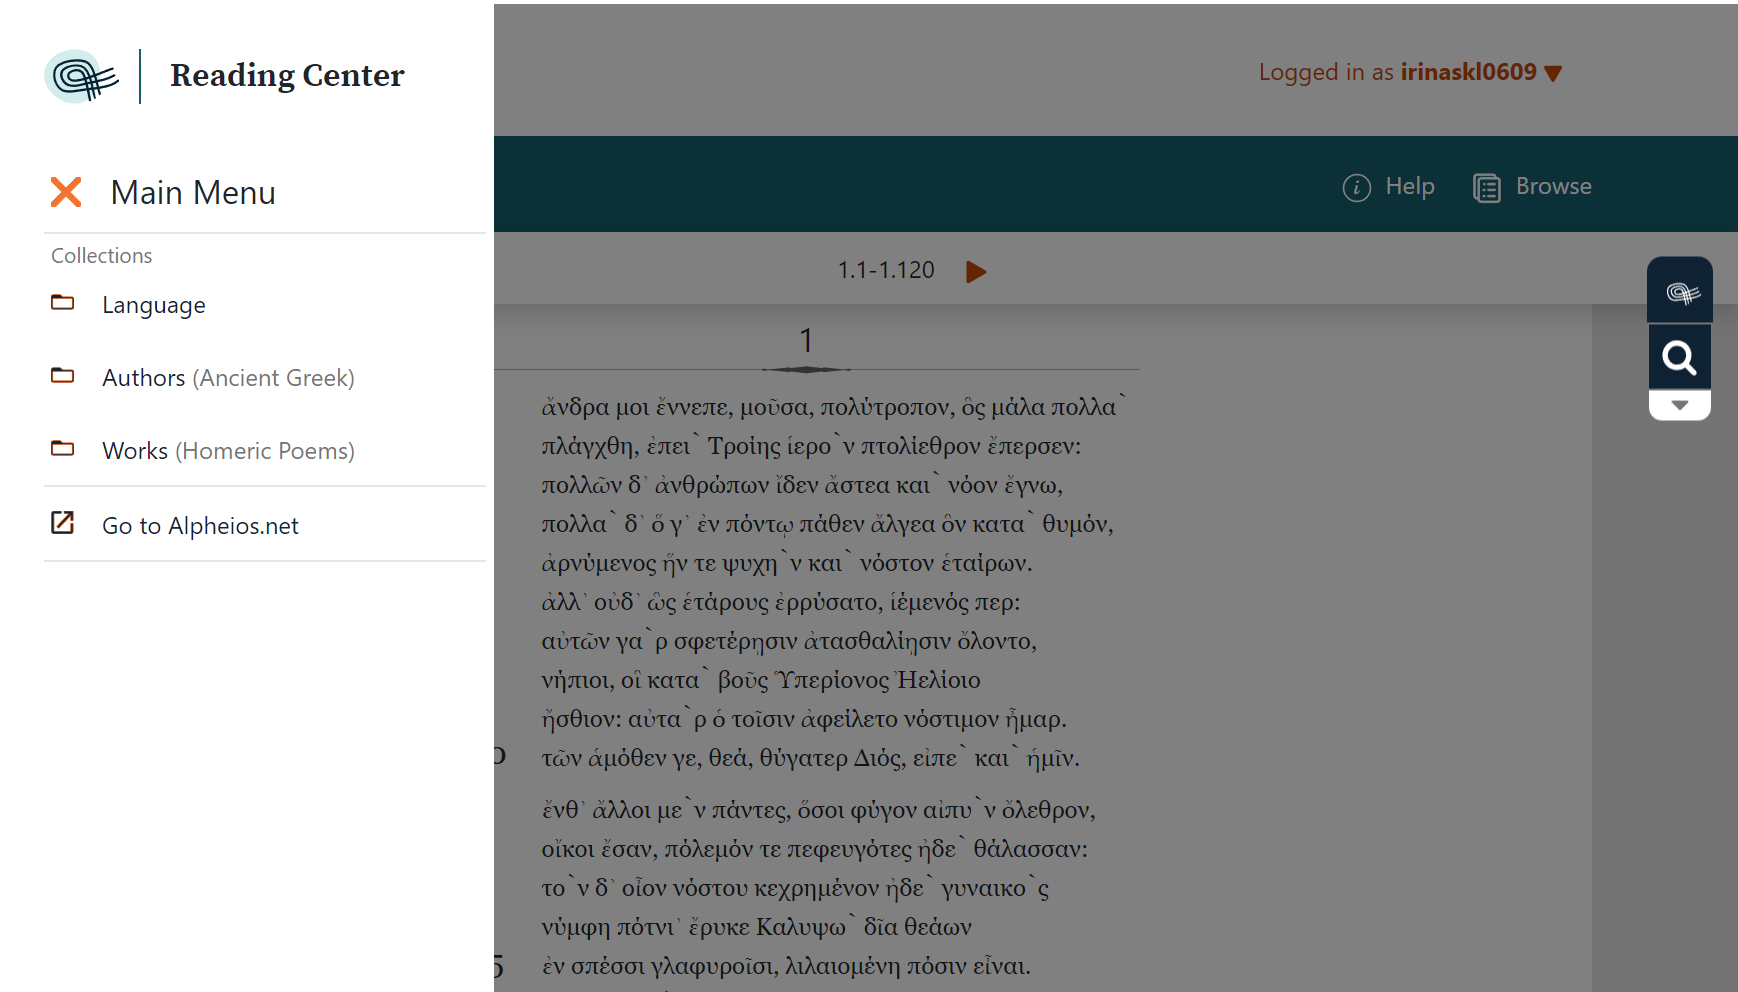Screen dimensions: 1738x992
Task: Click the Browse icon
Action: pyautogui.click(x=1487, y=187)
